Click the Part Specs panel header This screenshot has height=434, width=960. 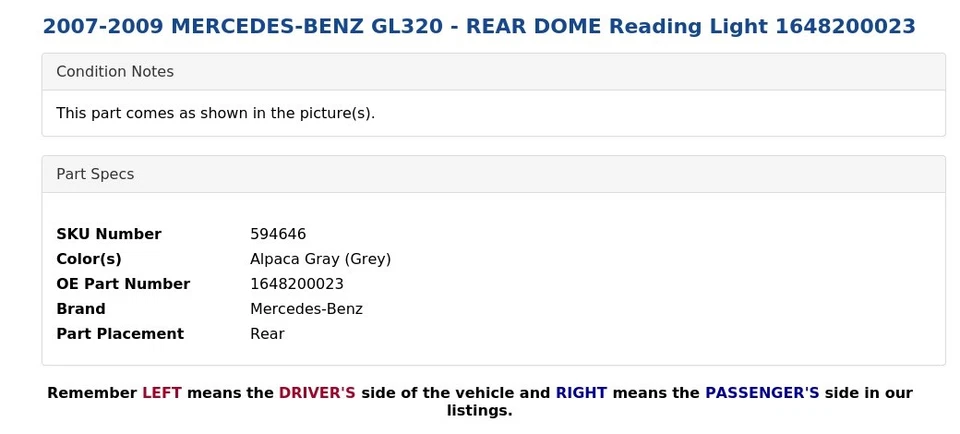[493, 174]
